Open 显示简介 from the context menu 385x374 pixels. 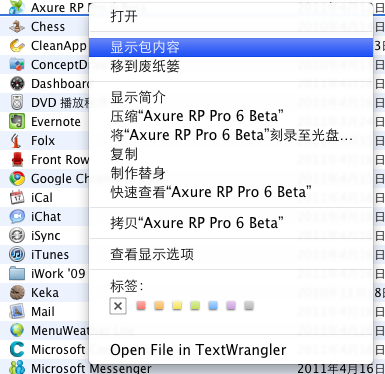click(231, 97)
